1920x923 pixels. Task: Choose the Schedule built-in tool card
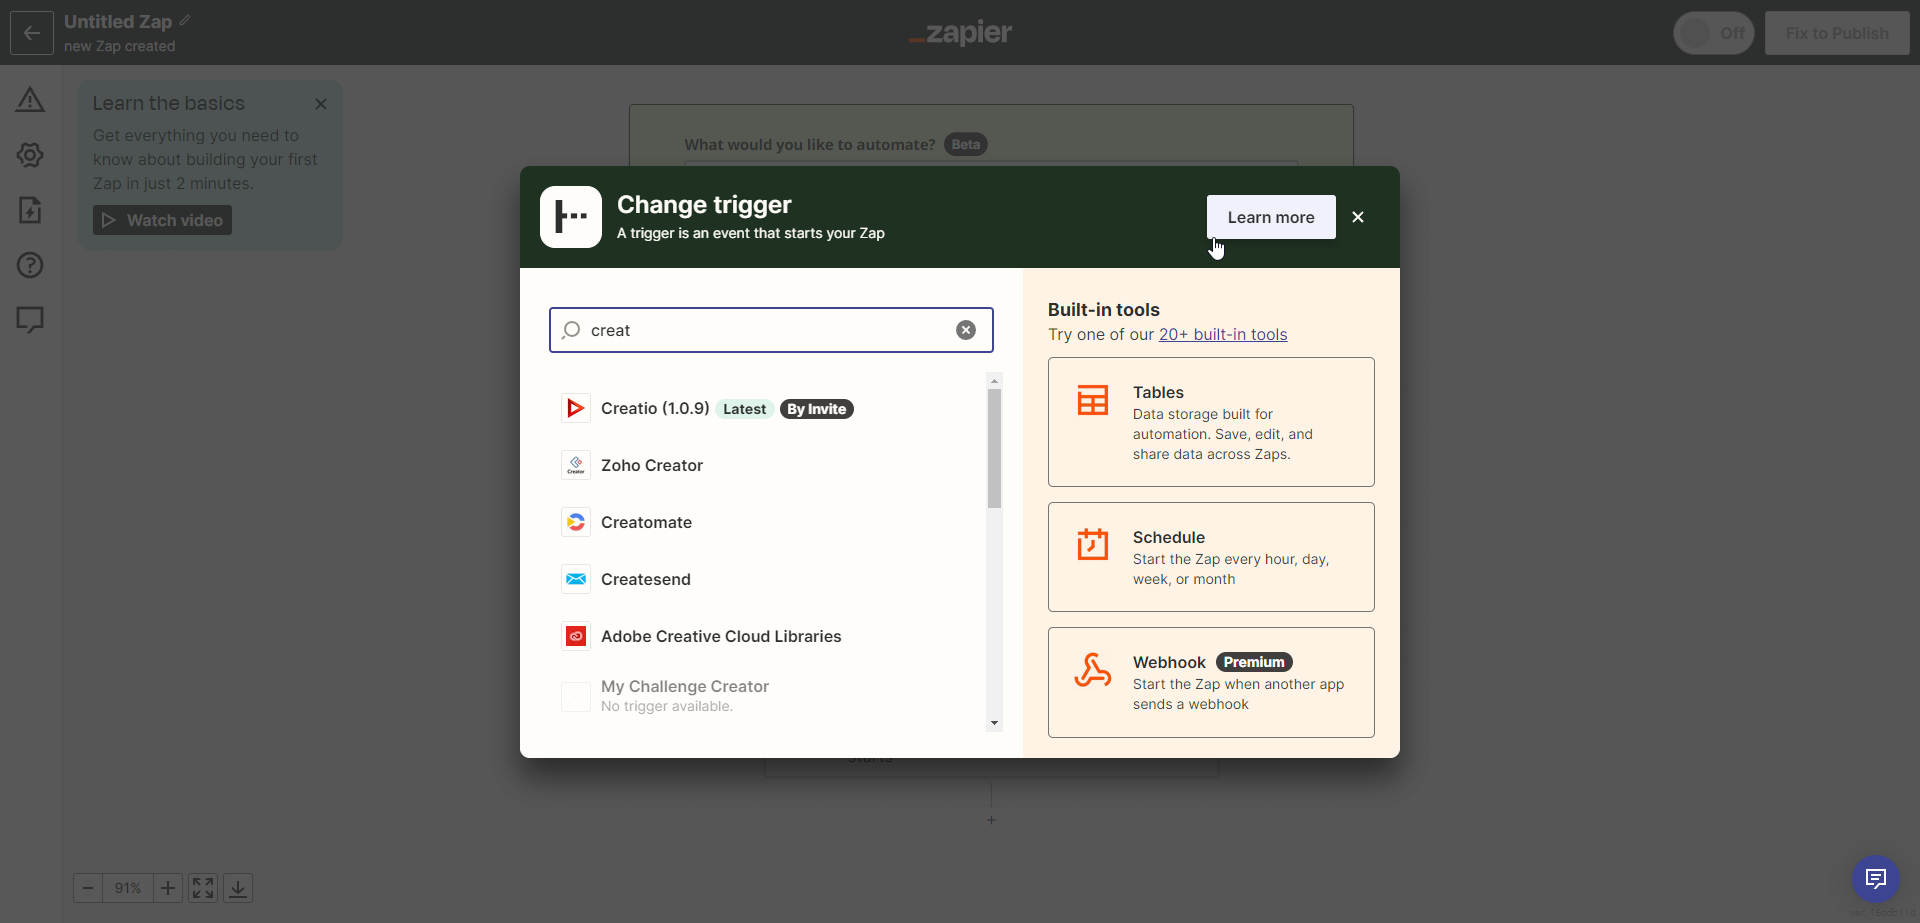[1211, 557]
